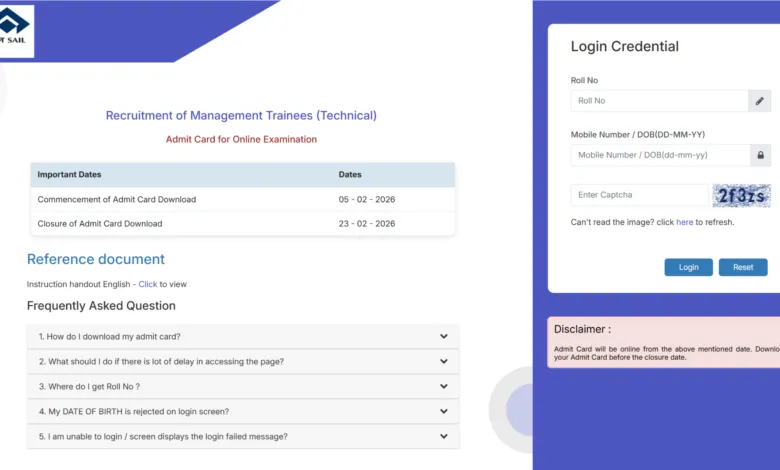Click the date '05 - 02 - 2026'
Viewport: 780px width, 470px height.
pos(367,199)
